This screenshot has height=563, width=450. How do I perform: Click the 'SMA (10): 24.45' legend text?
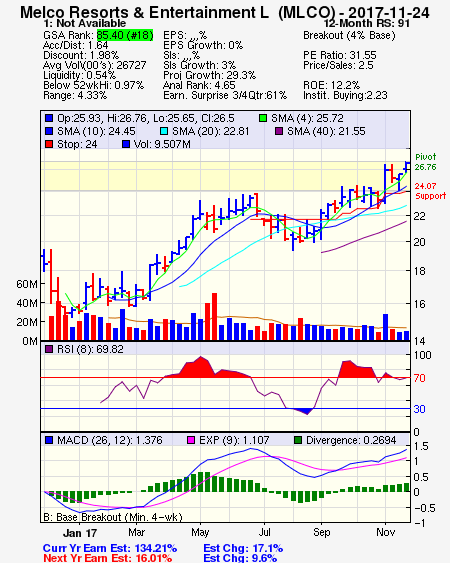[x=96, y=131]
